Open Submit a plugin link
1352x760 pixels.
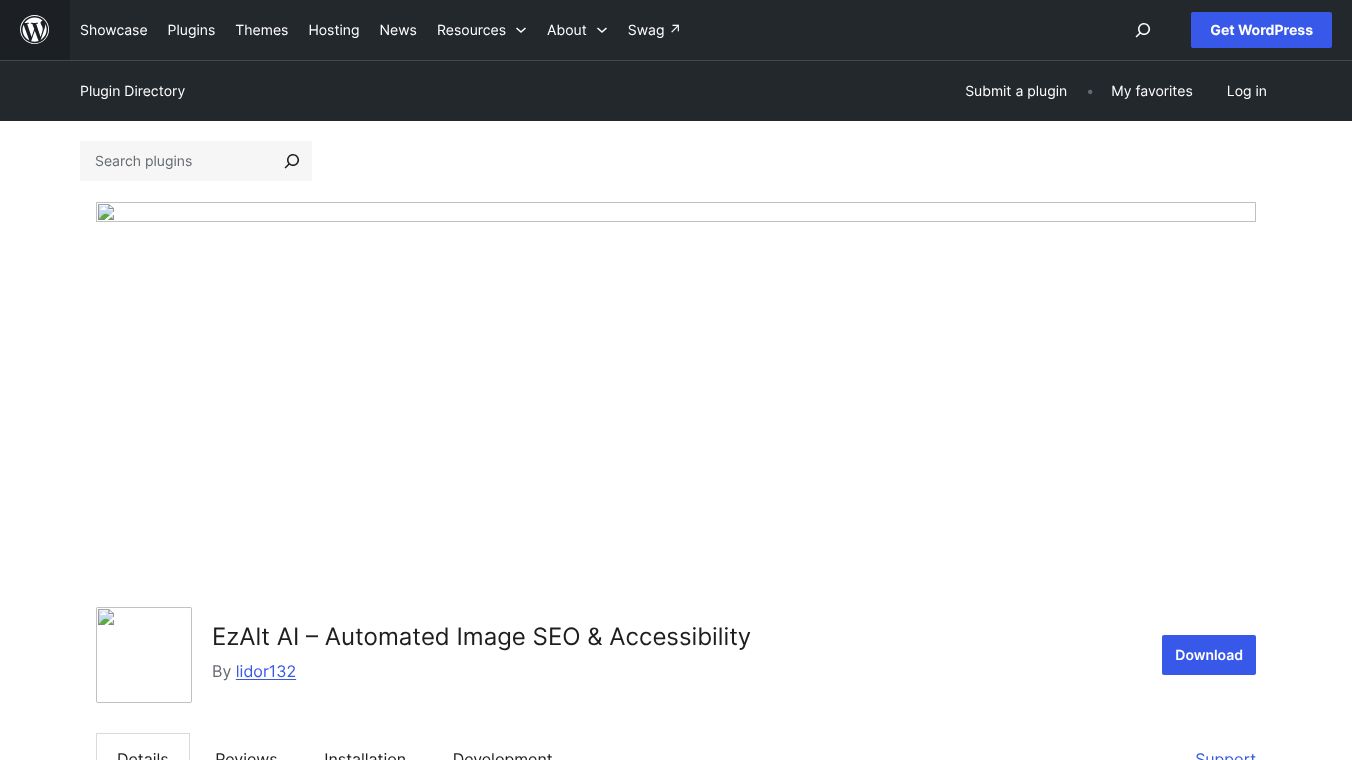[x=1016, y=91]
